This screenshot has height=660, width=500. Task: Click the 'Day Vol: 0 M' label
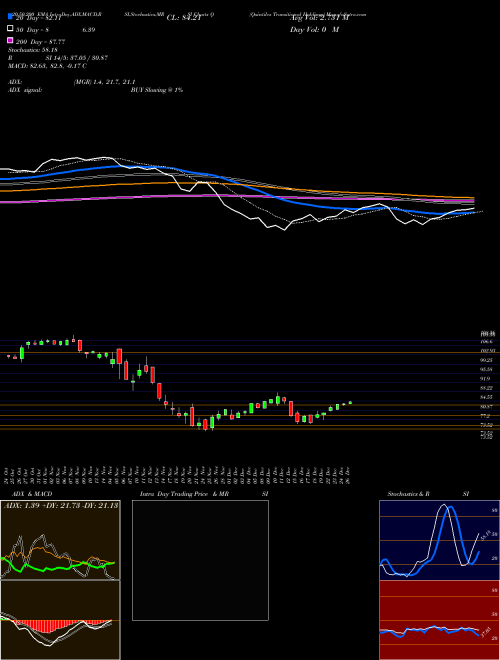(314, 29)
